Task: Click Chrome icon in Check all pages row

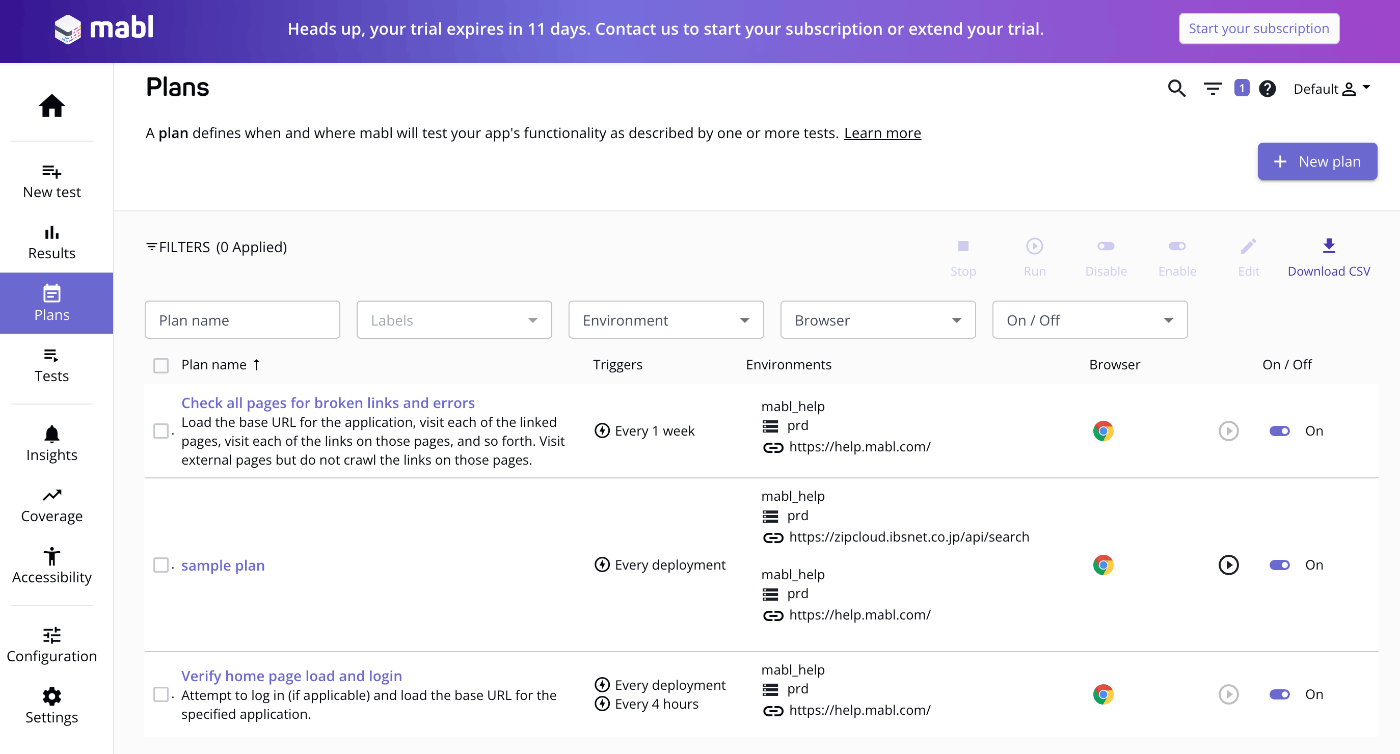Action: 1103,431
